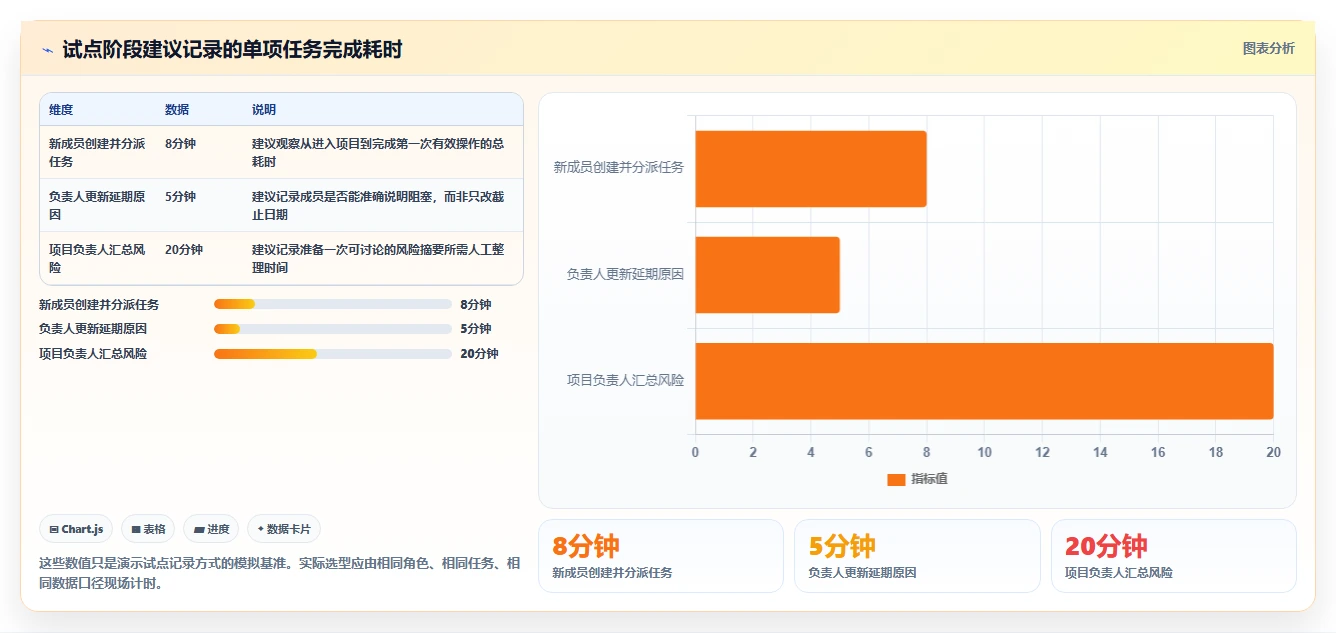Image resolution: width=1336 pixels, height=633 pixels.
Task: Click table cell 新成员创建并分派任务
Action: (97, 152)
